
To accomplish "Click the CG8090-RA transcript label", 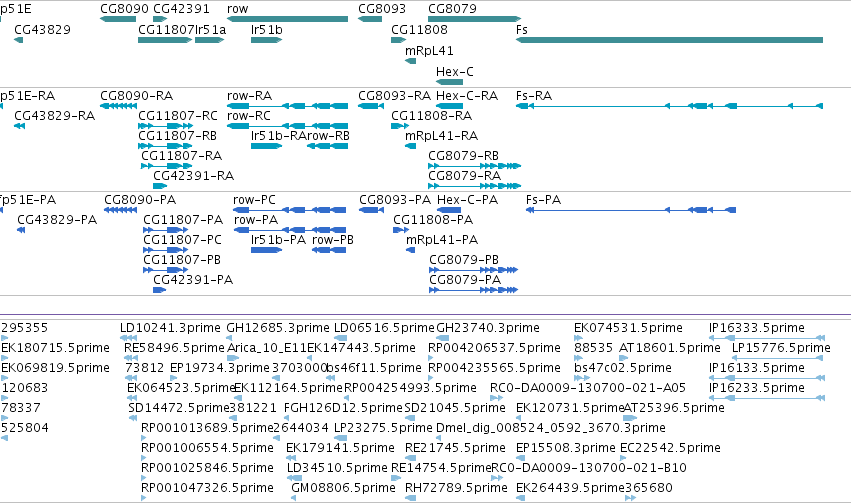I will coord(137,96).
